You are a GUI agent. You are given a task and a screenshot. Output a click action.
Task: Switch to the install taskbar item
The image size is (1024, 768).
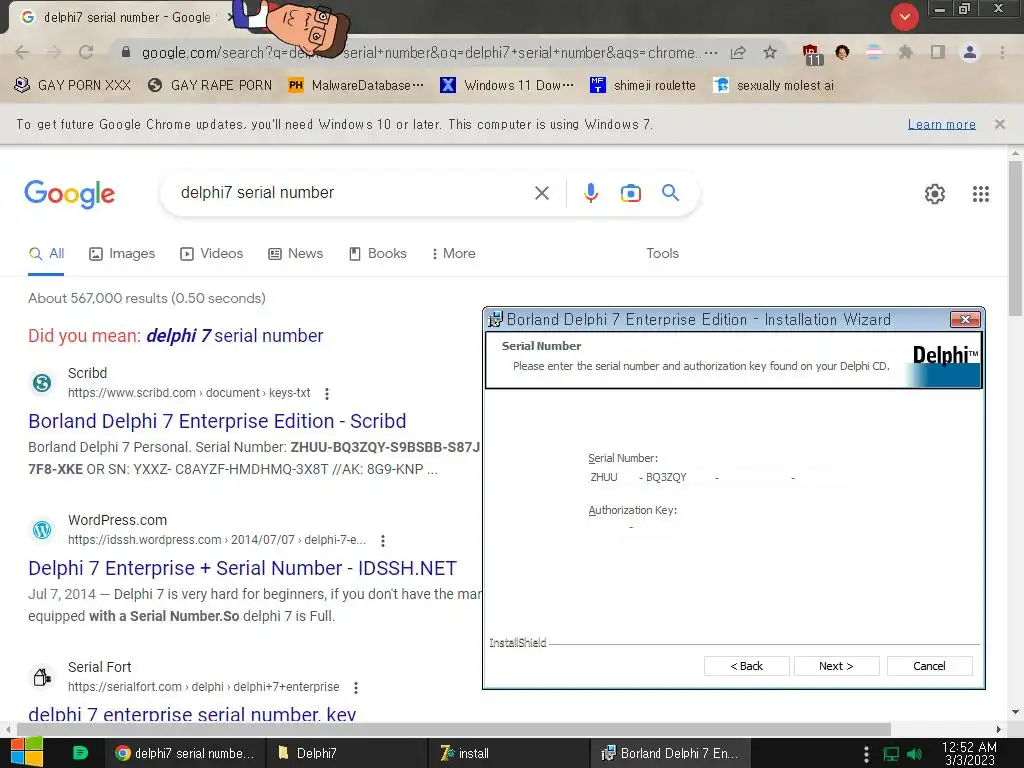[x=509, y=753]
